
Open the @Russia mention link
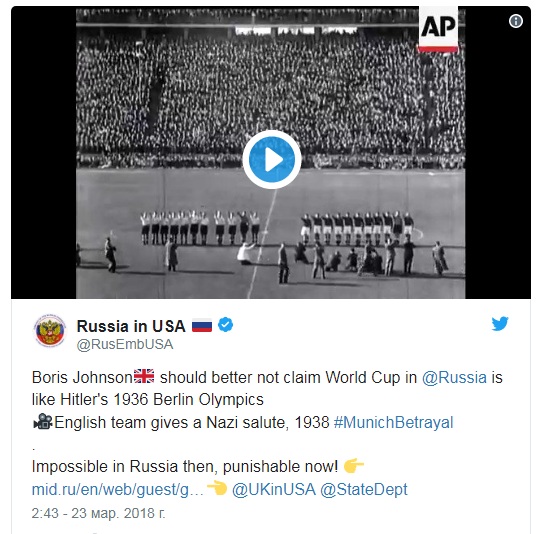tap(454, 378)
